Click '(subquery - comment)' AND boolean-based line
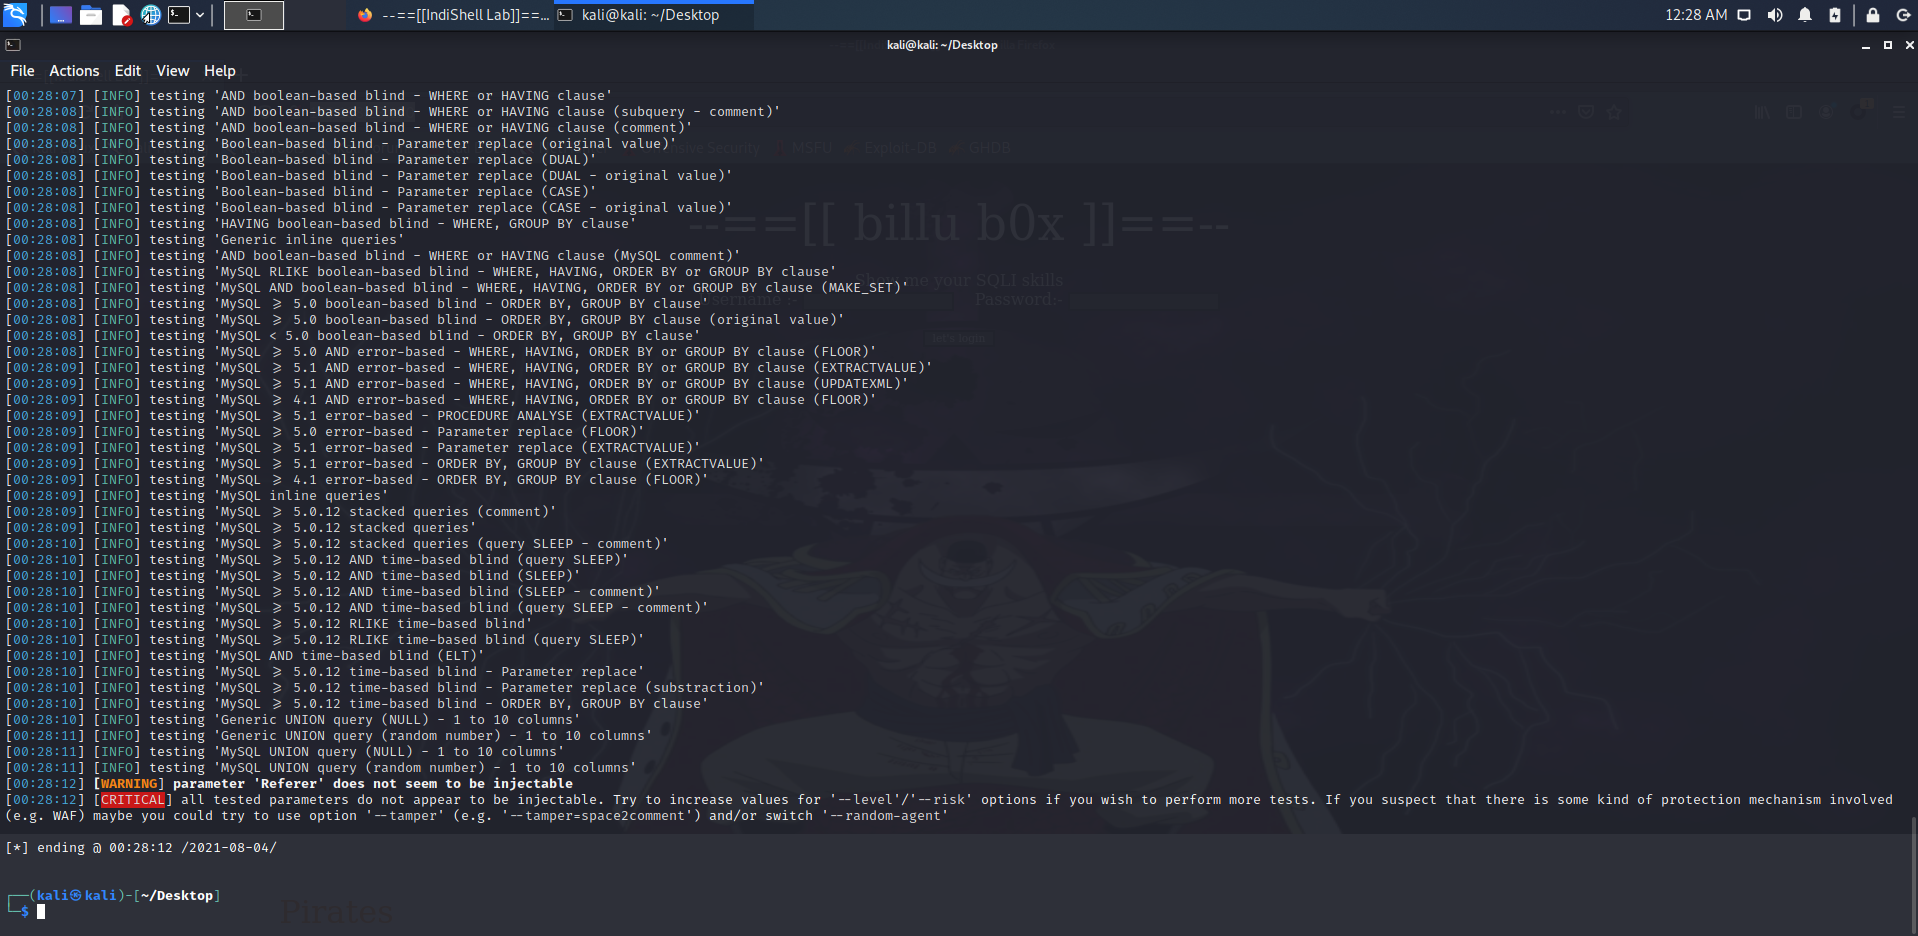 point(393,112)
